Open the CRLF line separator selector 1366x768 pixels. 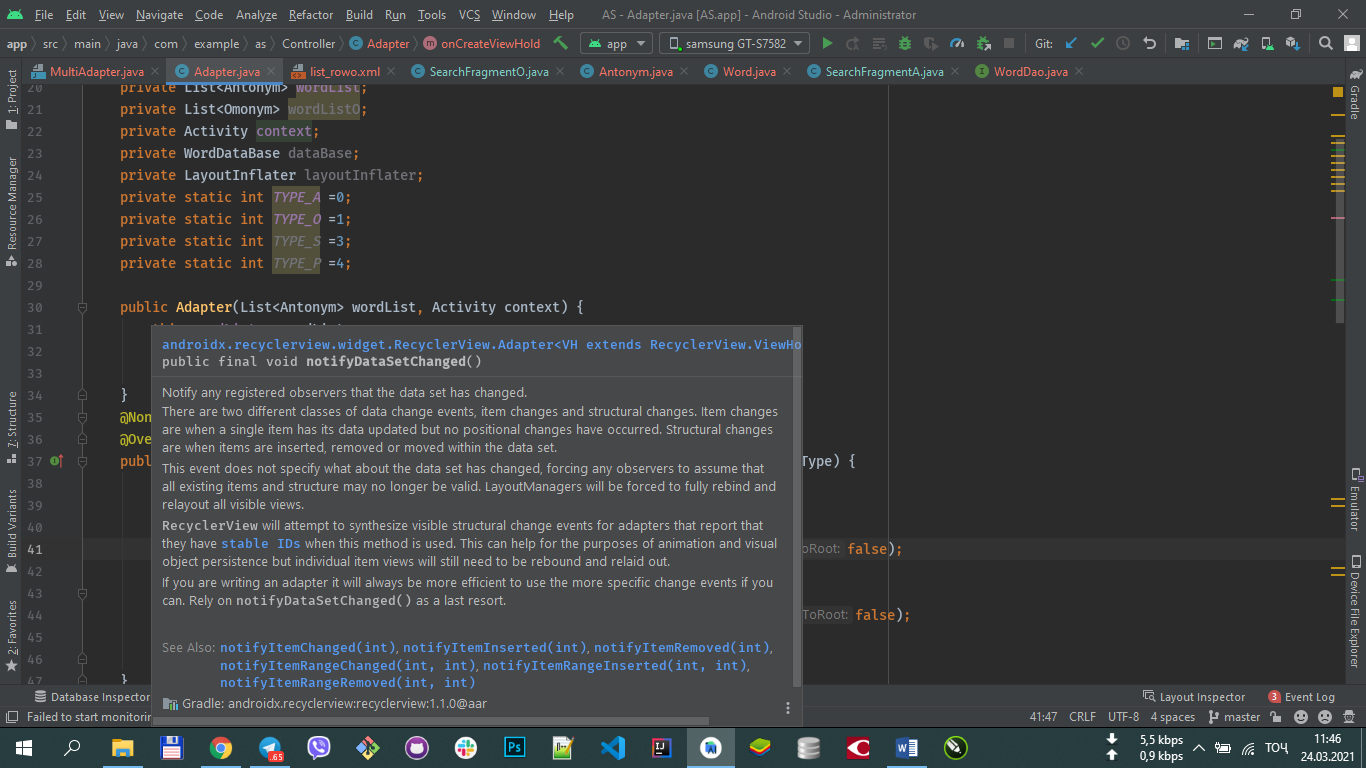tap(1082, 717)
